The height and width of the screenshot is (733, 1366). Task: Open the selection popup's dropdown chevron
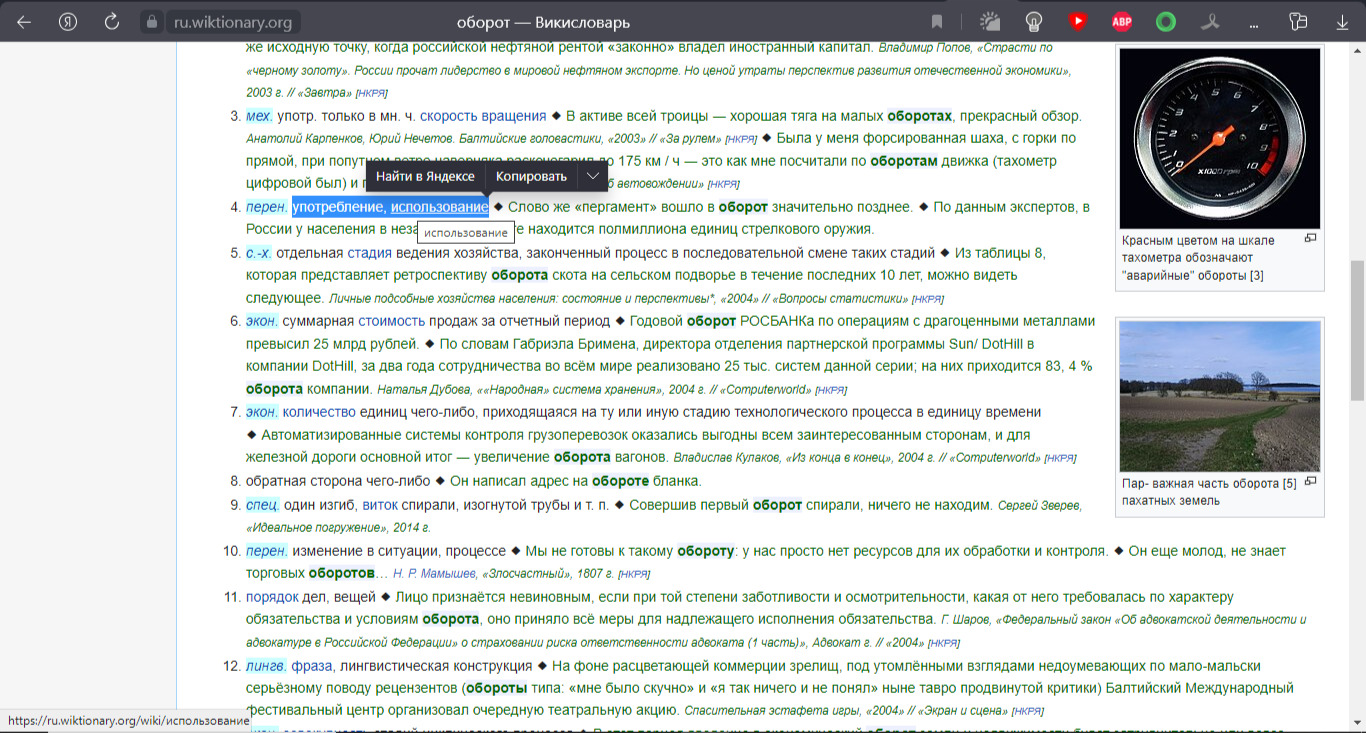pos(593,176)
